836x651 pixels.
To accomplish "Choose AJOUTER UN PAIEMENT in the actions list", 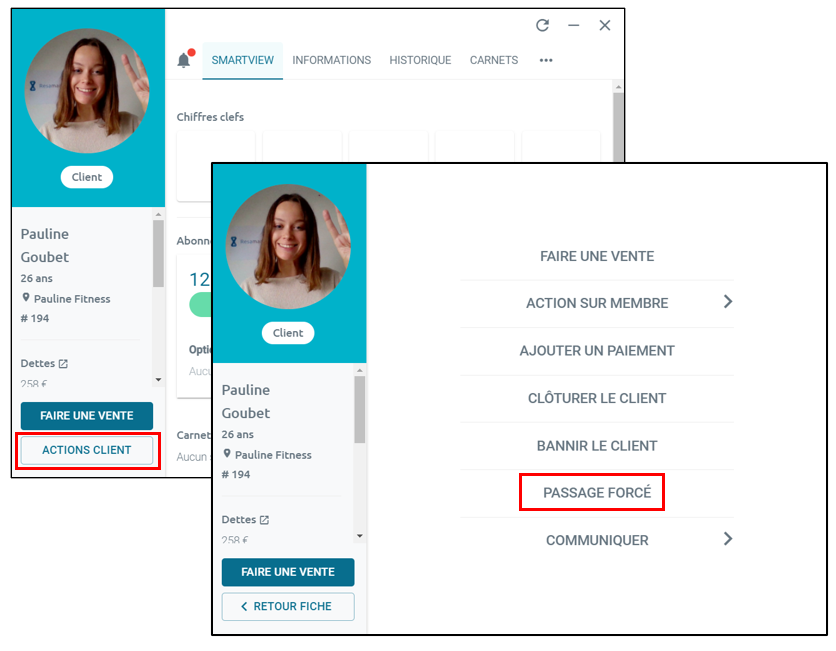I will 597,351.
